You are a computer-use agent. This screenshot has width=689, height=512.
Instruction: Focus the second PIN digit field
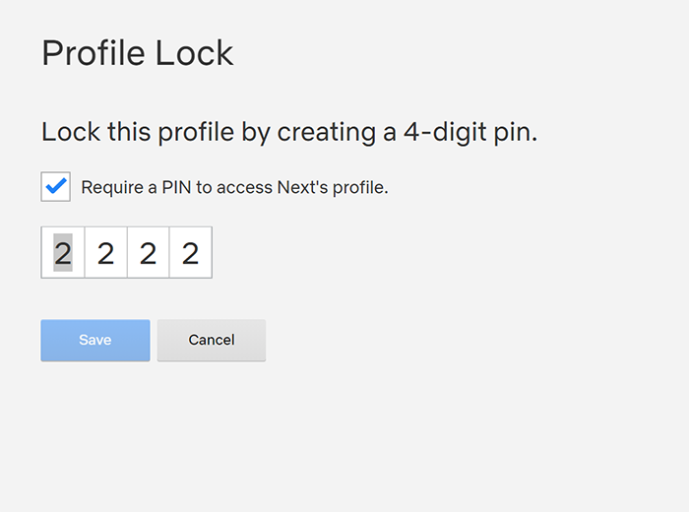(x=106, y=252)
